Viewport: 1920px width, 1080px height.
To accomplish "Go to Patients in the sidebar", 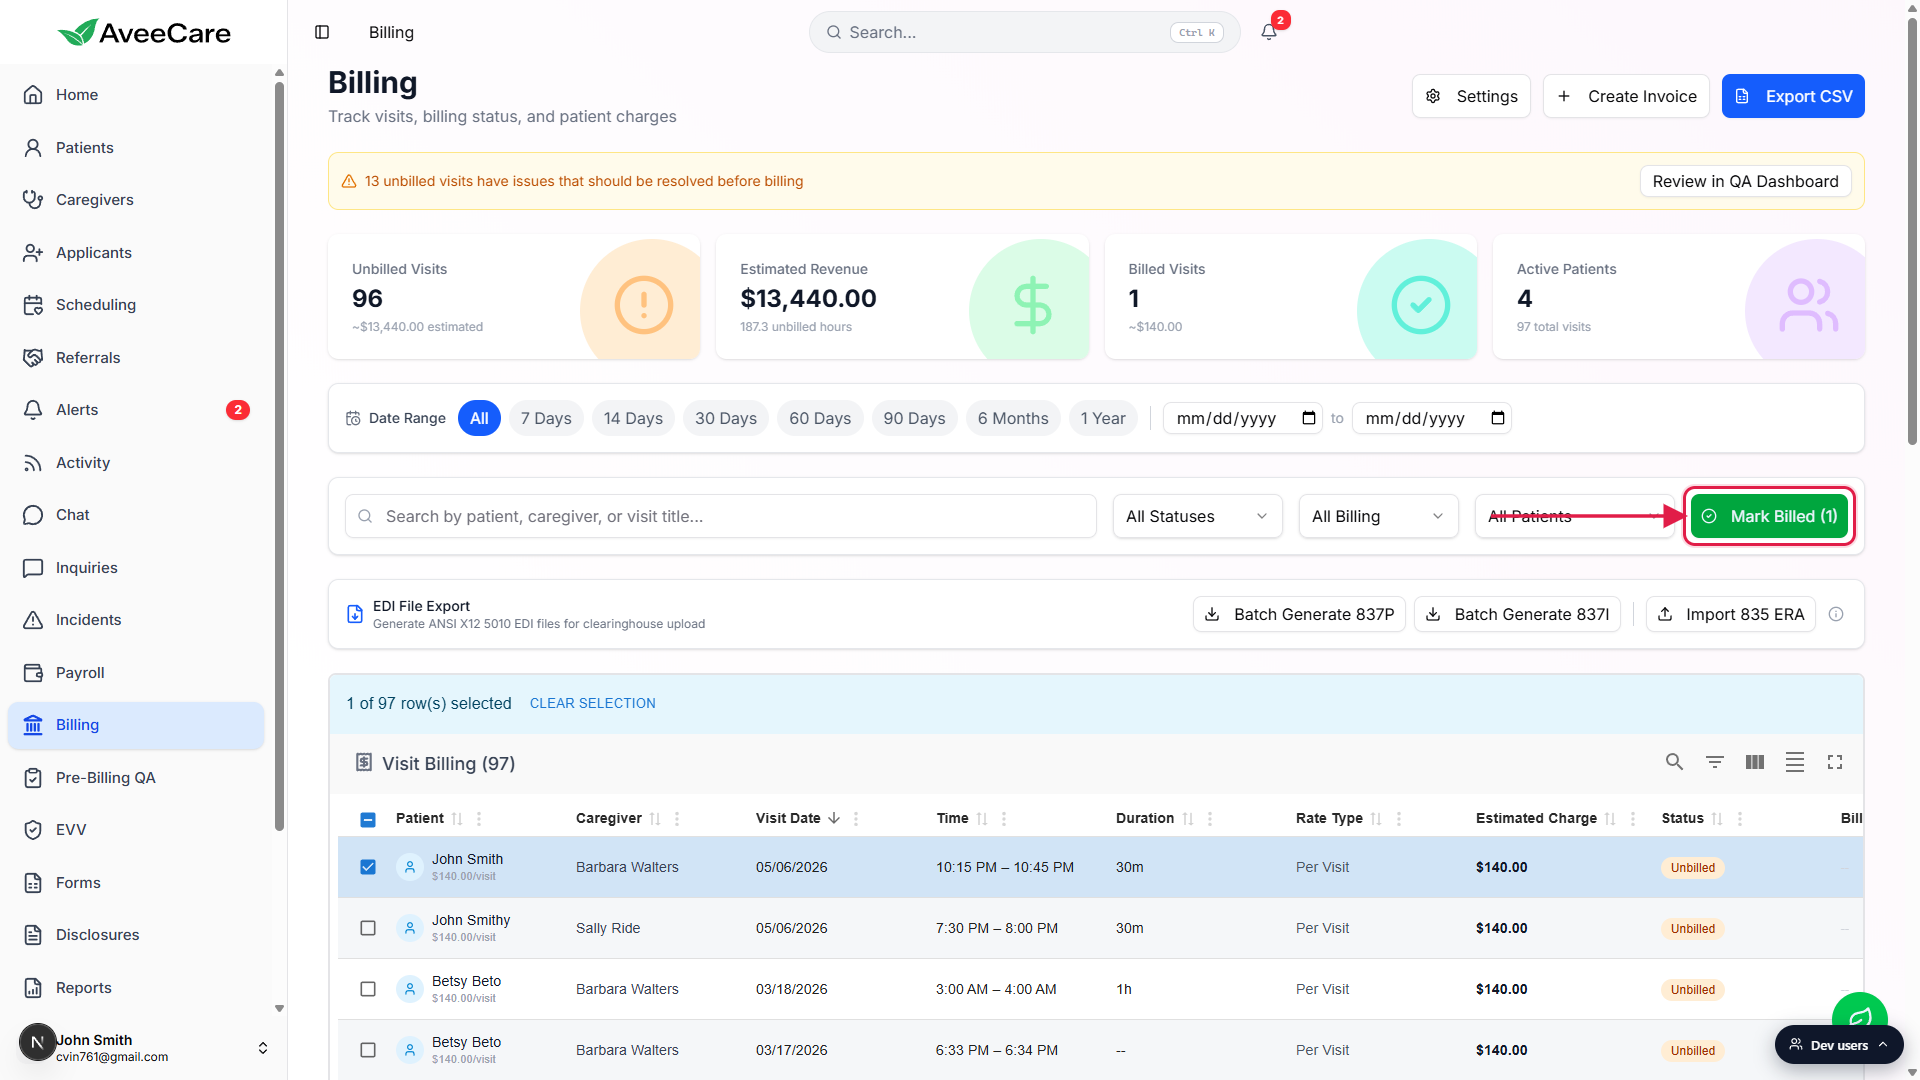I will [136, 148].
